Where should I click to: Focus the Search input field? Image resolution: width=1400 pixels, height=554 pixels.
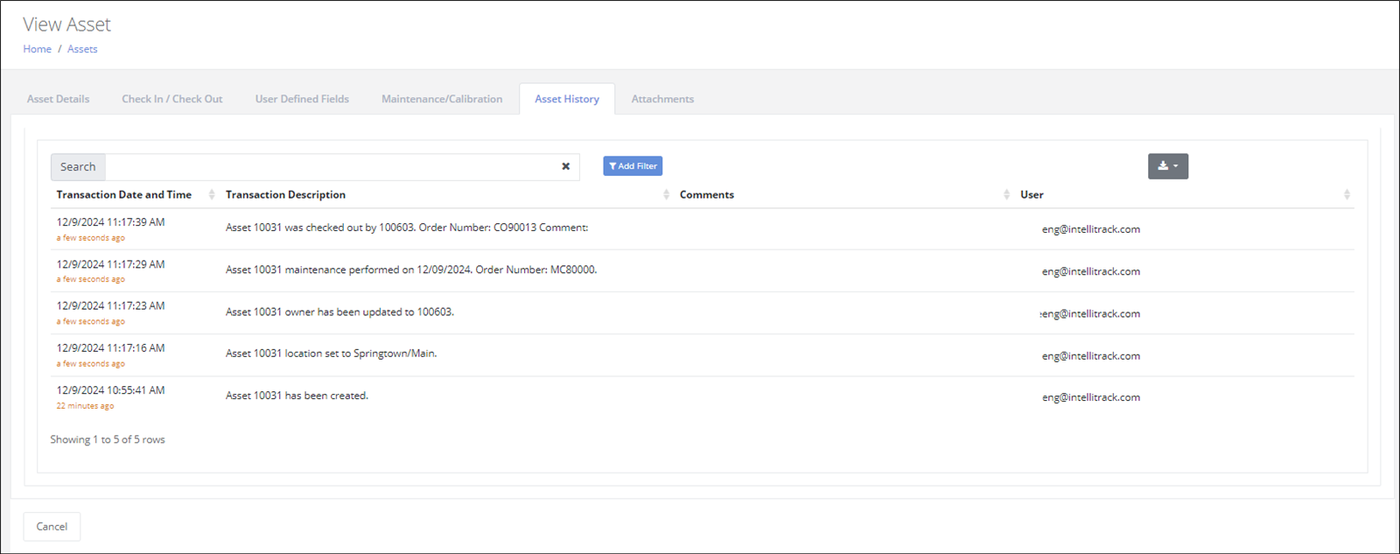point(342,167)
